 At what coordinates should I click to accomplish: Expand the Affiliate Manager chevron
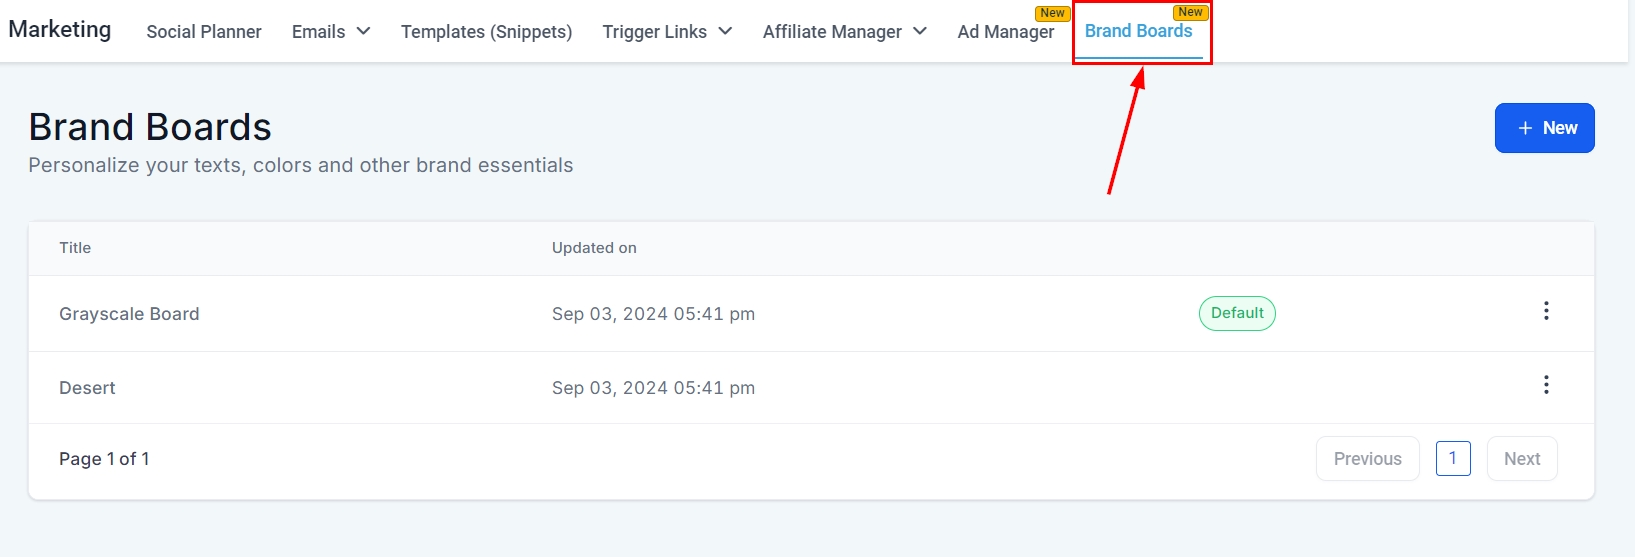click(920, 31)
